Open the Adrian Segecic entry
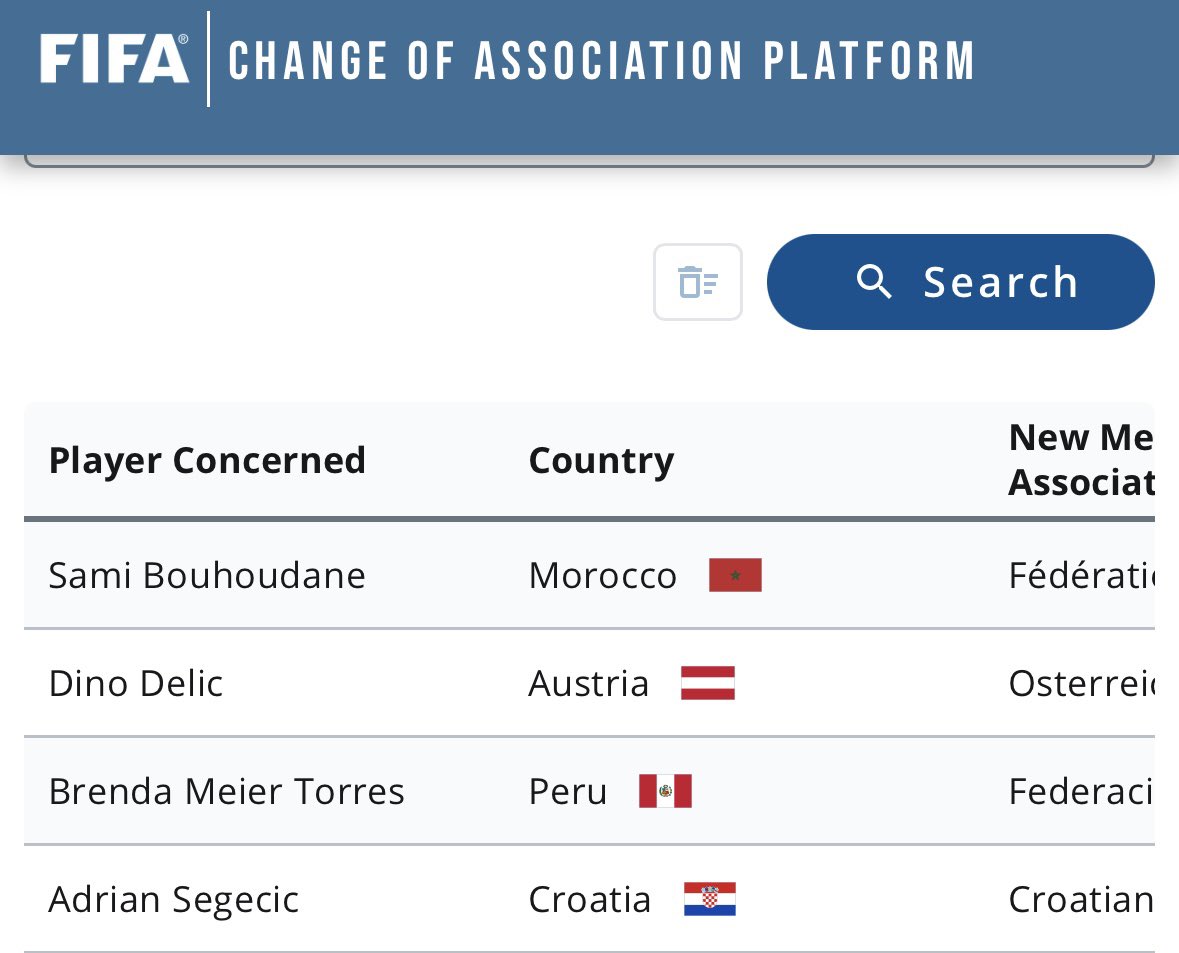The width and height of the screenshot is (1179, 953). click(174, 899)
